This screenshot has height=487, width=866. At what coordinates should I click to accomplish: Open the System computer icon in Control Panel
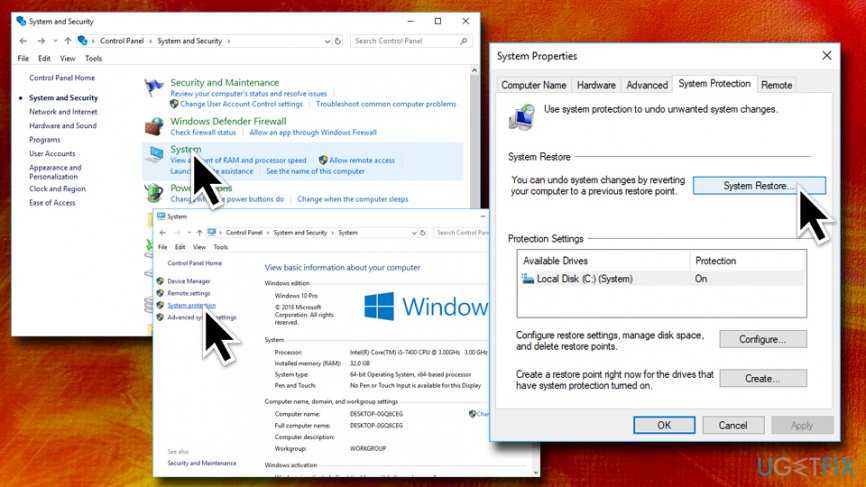point(155,155)
